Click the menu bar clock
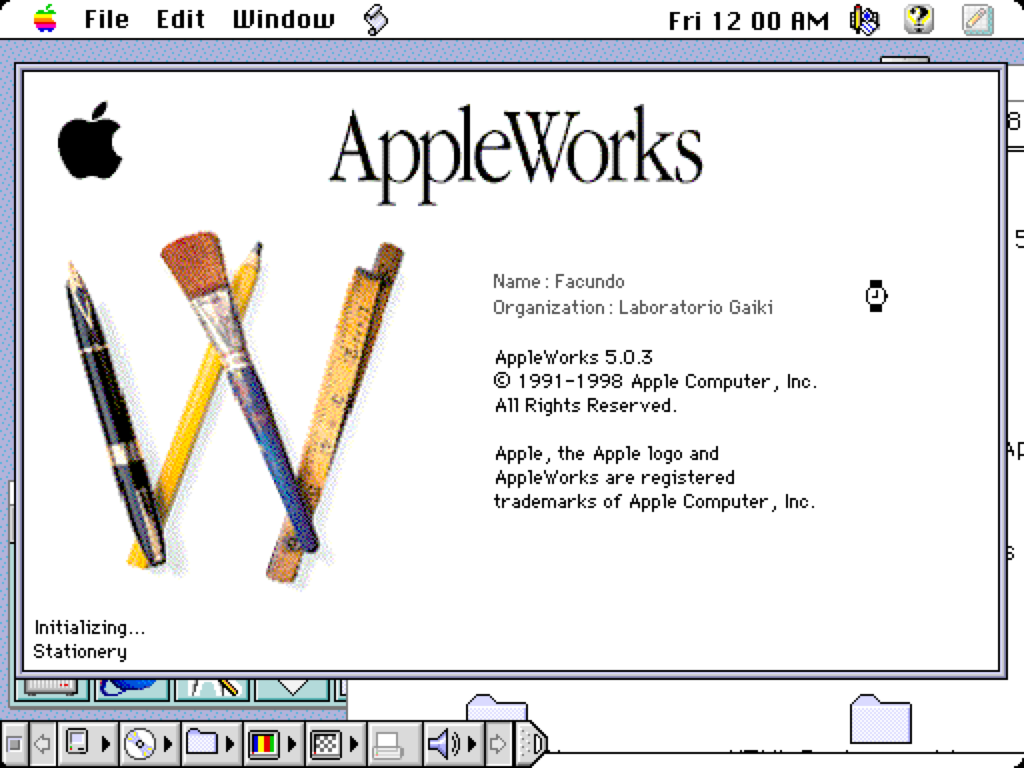 click(x=749, y=20)
